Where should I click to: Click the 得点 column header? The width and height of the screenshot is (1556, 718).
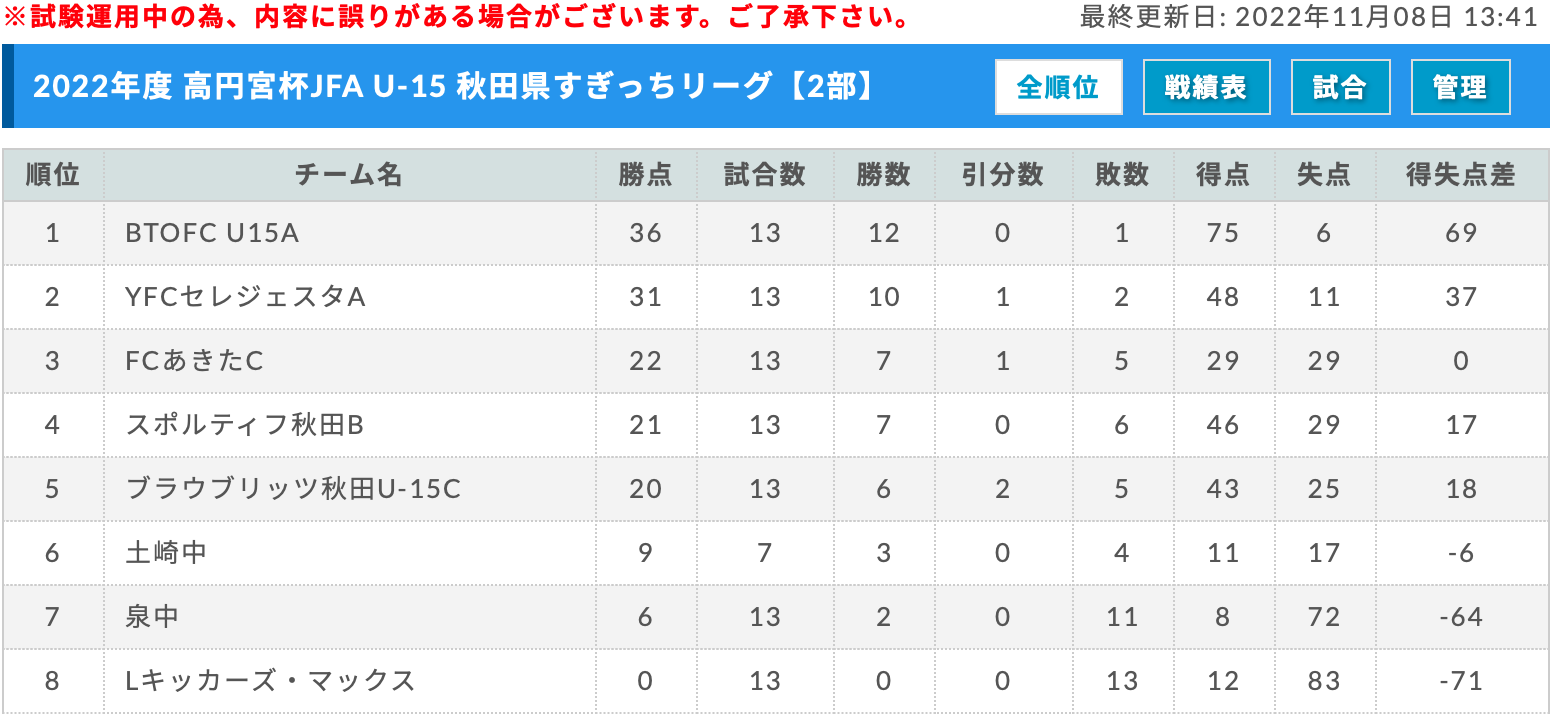[x=1222, y=175]
